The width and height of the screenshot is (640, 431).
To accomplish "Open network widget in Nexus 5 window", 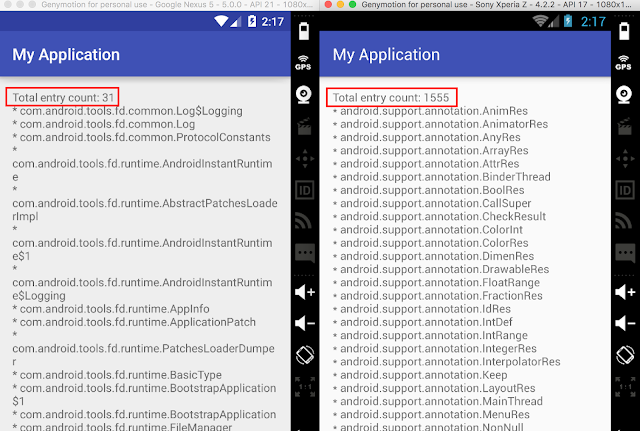I will [x=304, y=221].
